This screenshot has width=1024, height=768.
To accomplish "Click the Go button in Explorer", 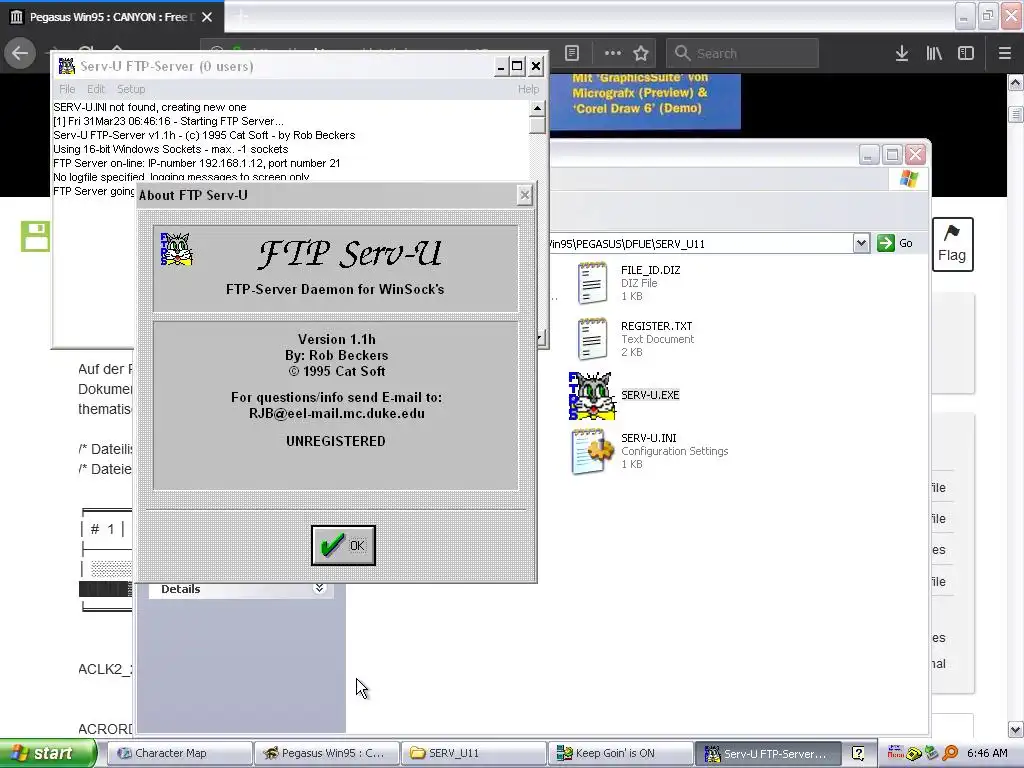I will tap(895, 243).
